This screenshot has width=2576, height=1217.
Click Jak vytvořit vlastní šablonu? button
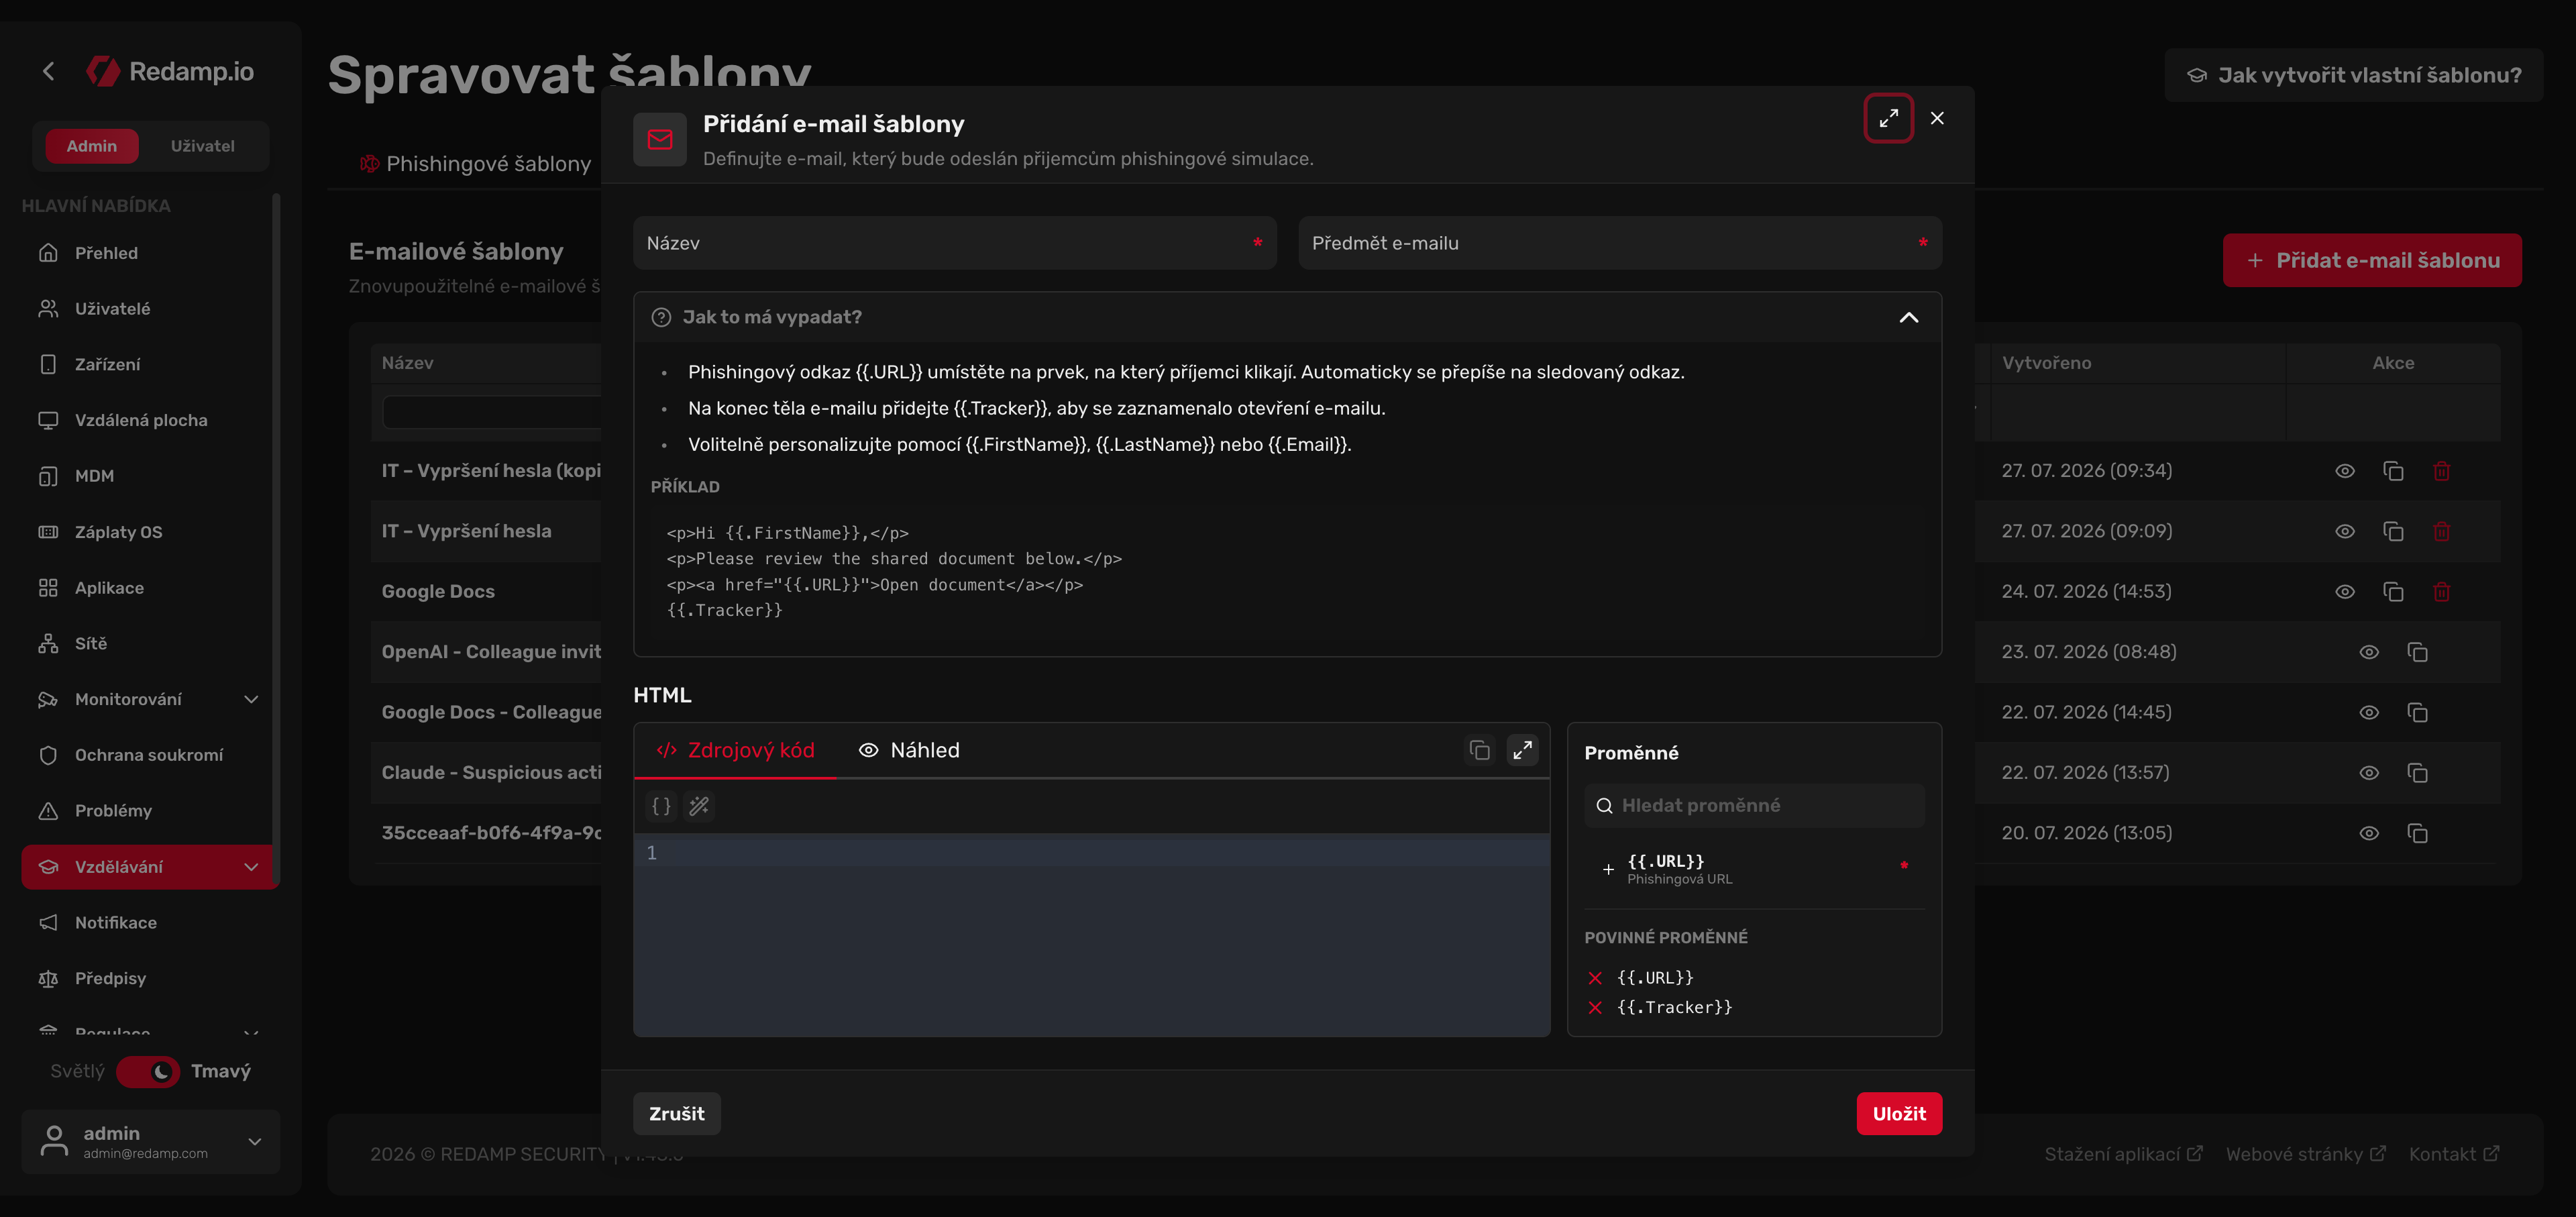(x=2353, y=75)
